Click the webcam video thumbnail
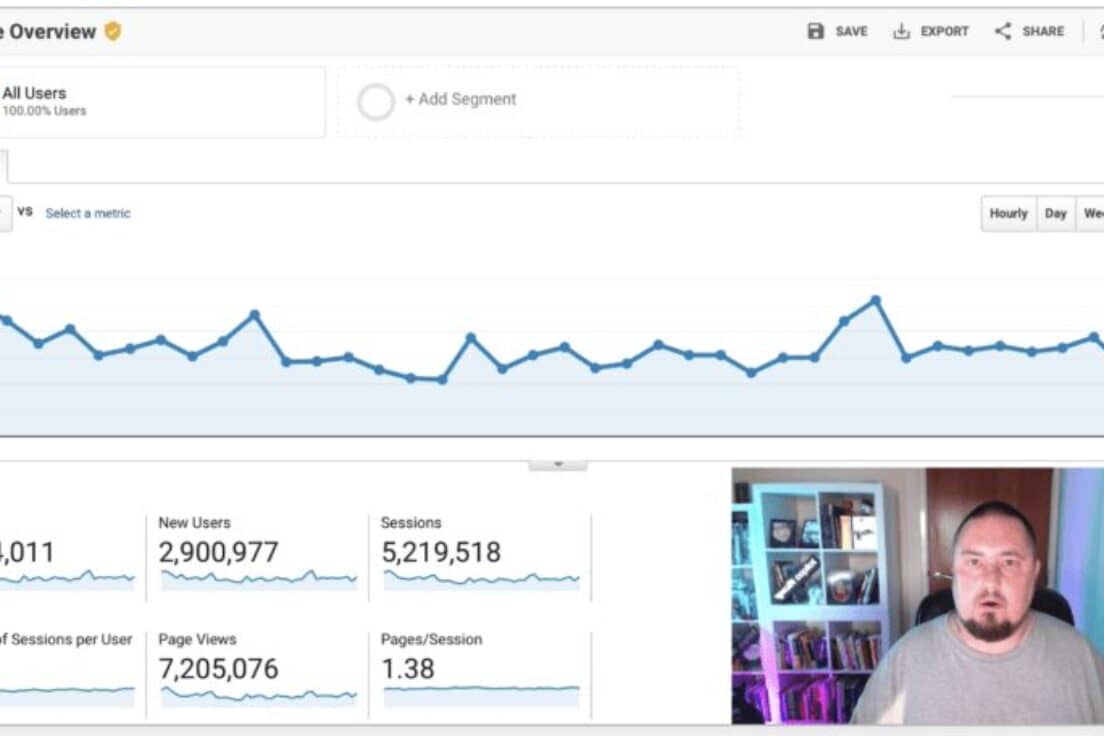The width and height of the screenshot is (1104, 736). (915, 598)
